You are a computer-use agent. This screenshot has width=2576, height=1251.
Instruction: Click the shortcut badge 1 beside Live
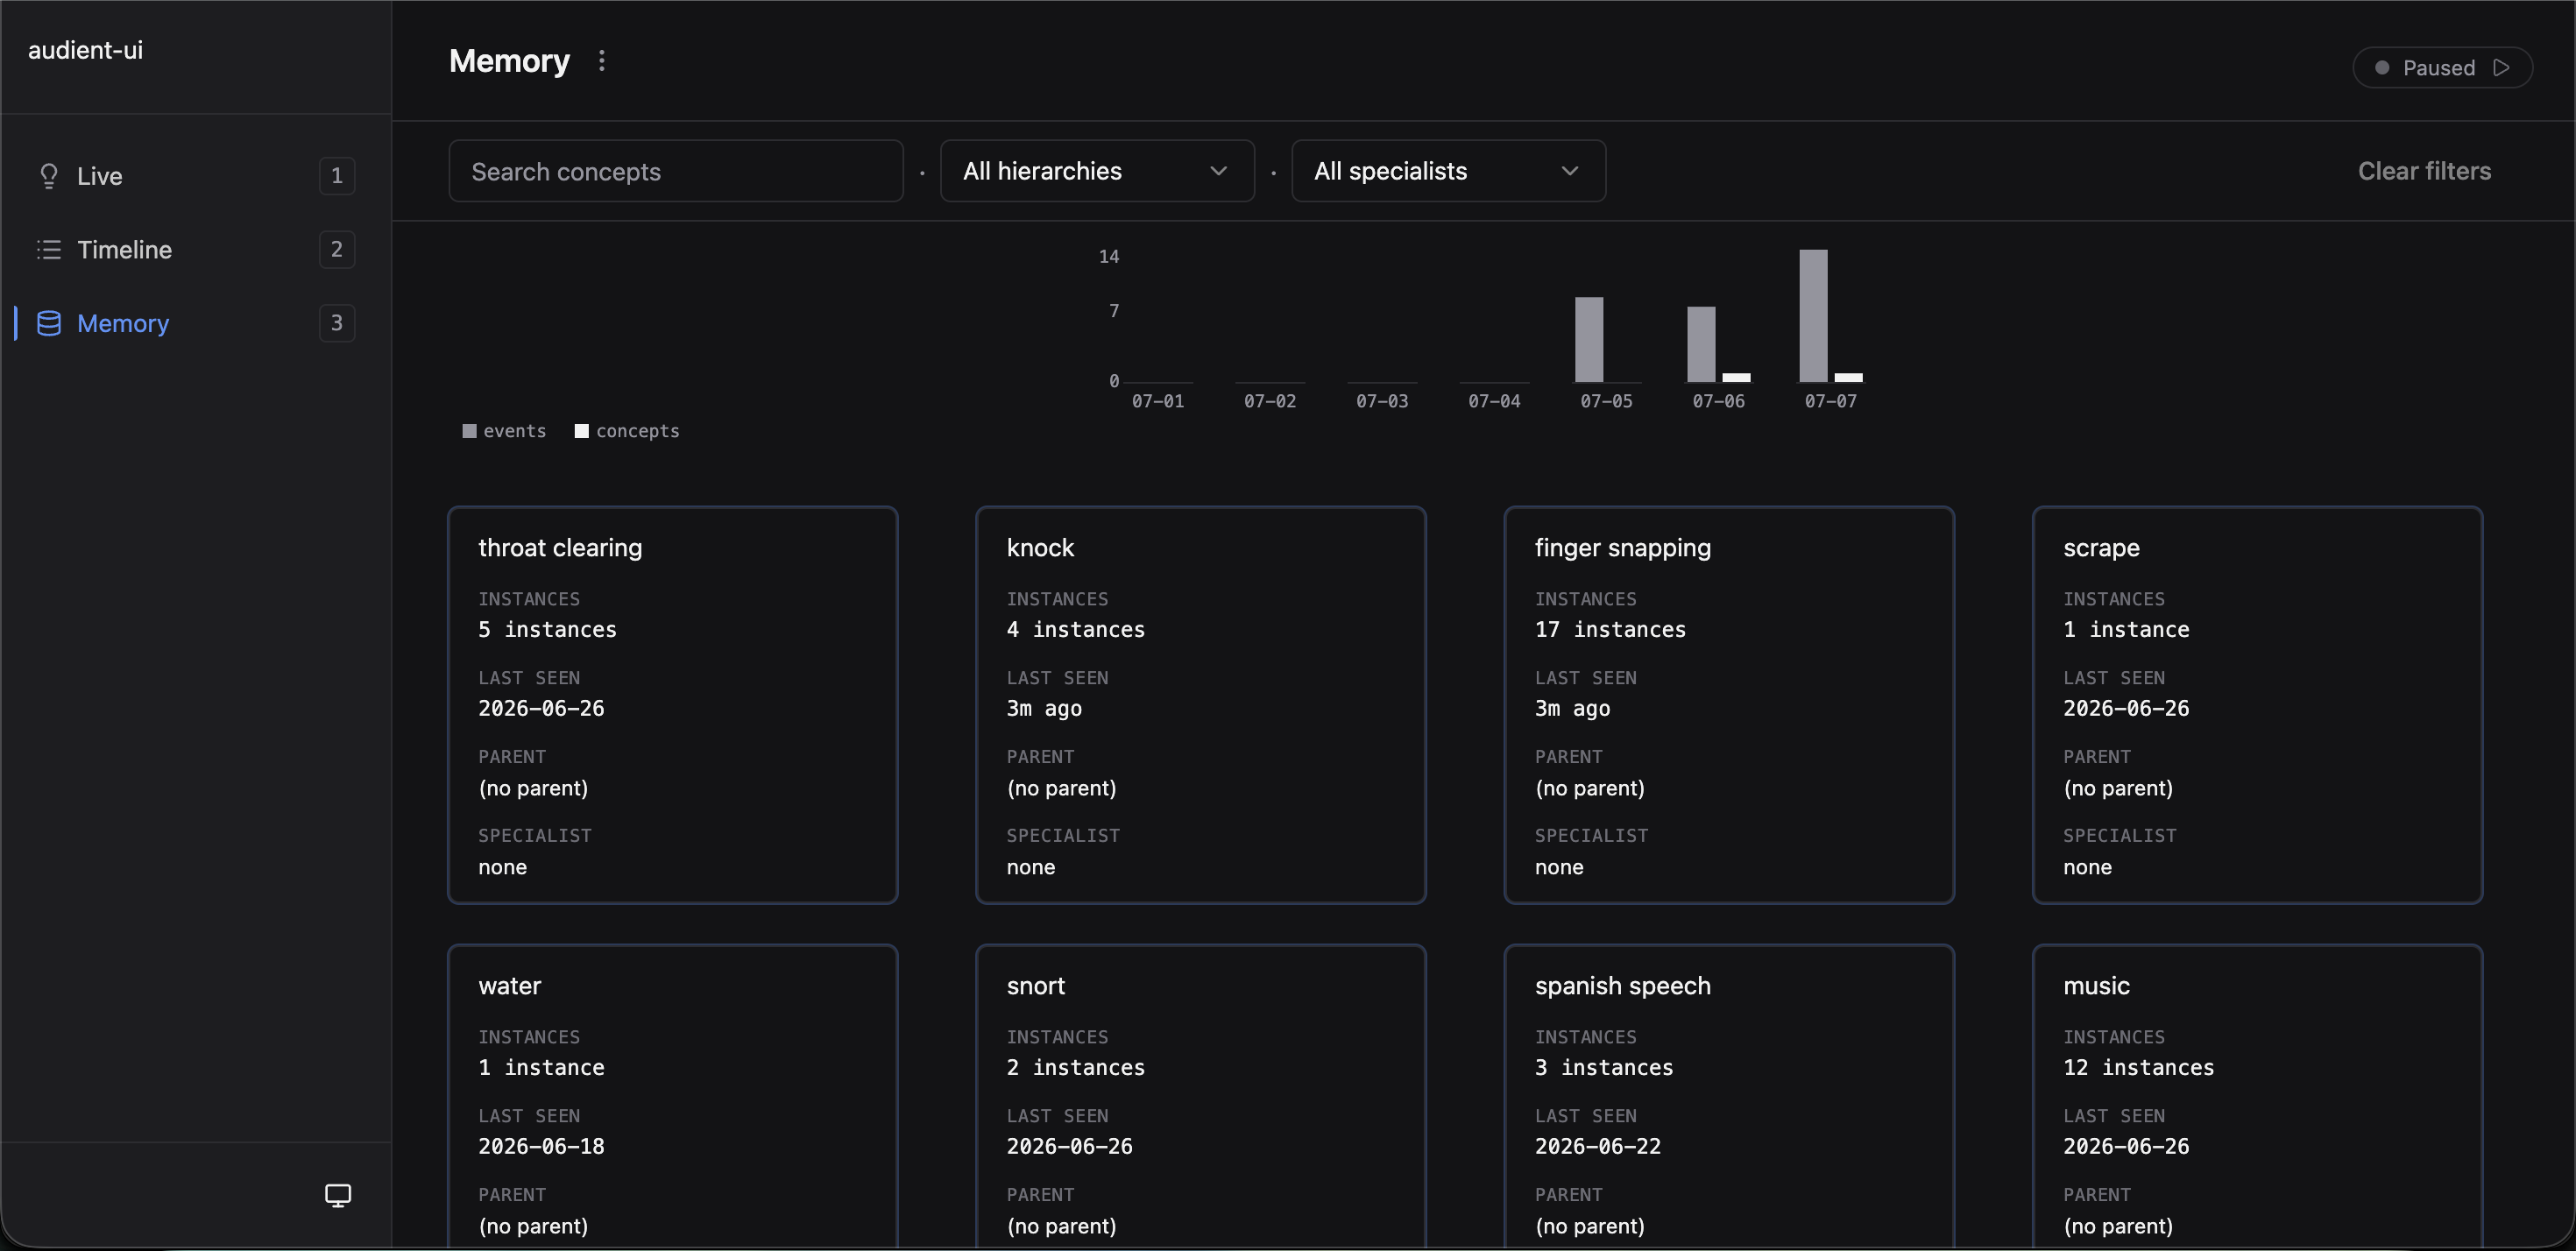(337, 176)
